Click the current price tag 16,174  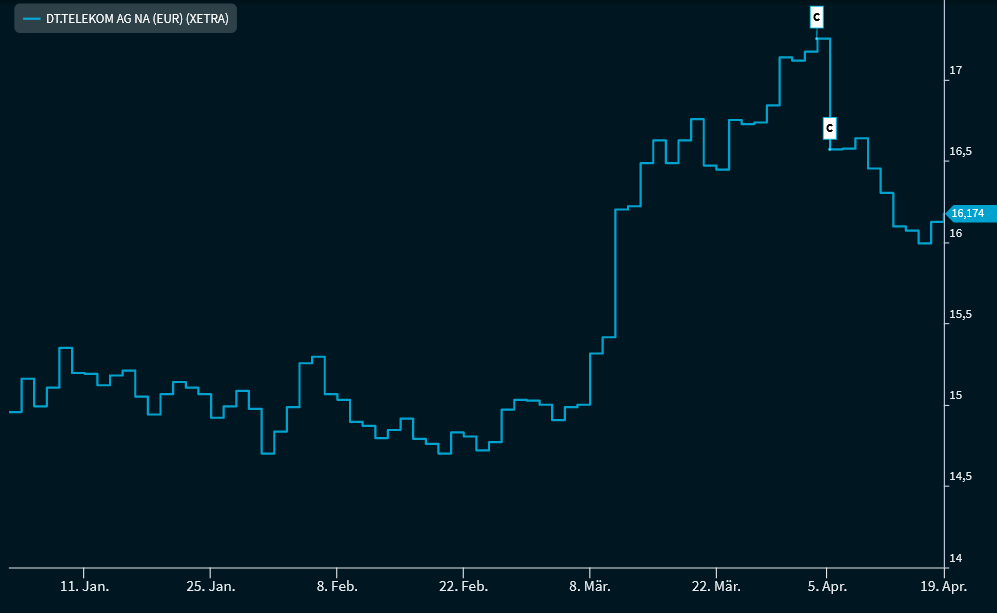[967, 213]
